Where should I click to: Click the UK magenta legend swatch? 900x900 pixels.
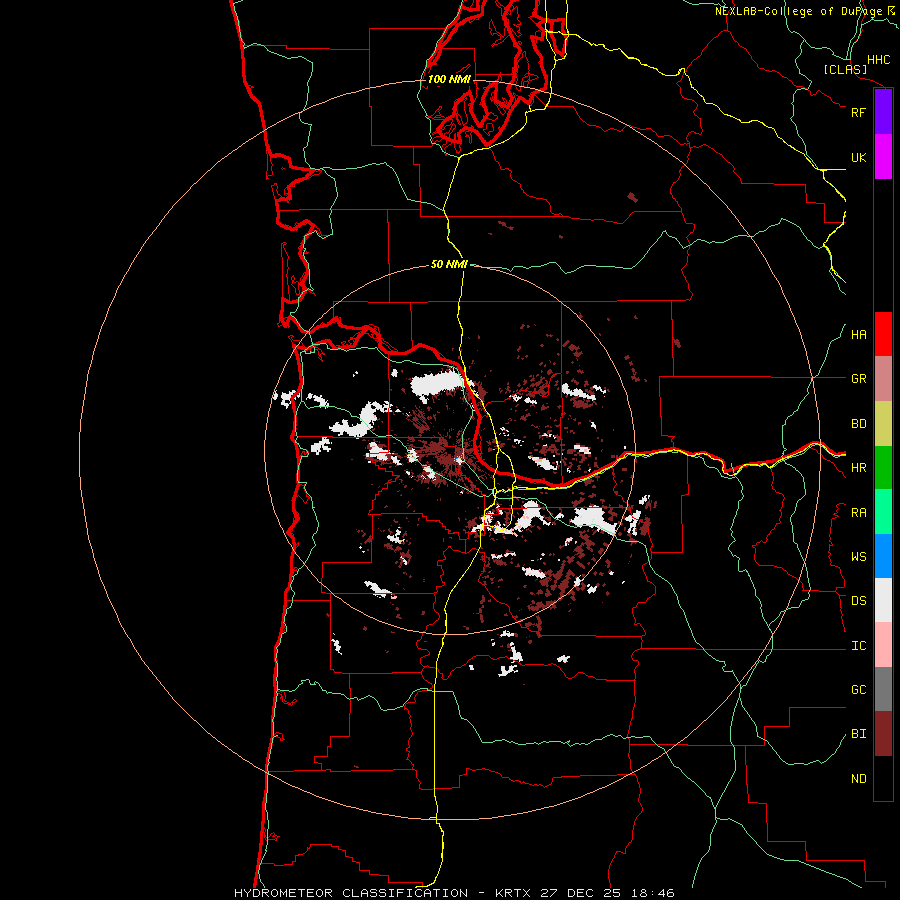(883, 157)
